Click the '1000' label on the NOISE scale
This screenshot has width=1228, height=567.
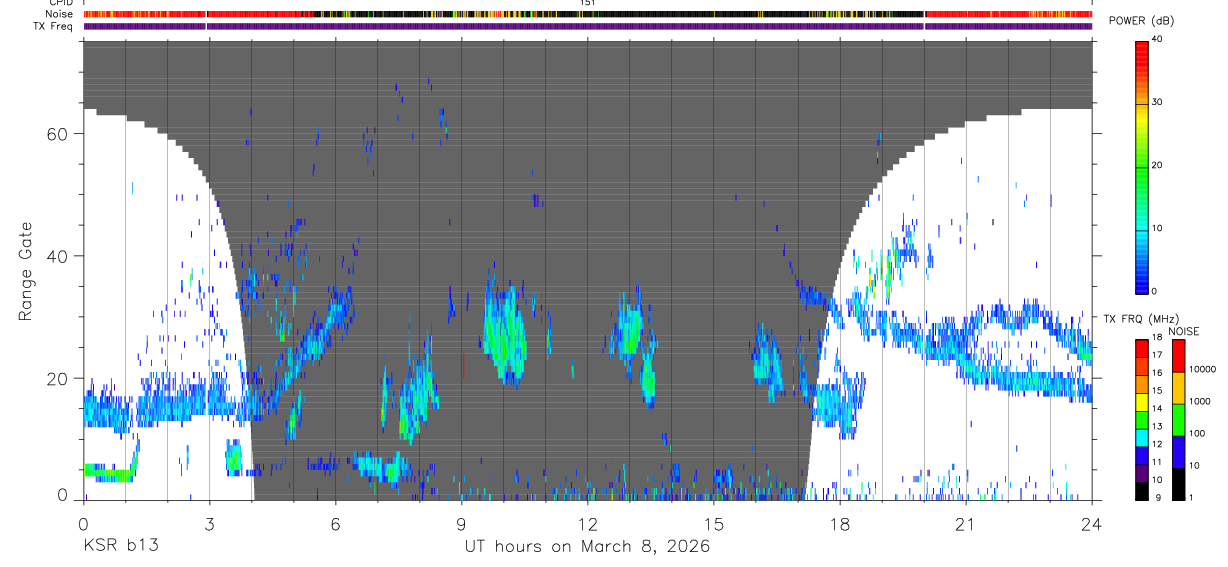tap(1200, 402)
